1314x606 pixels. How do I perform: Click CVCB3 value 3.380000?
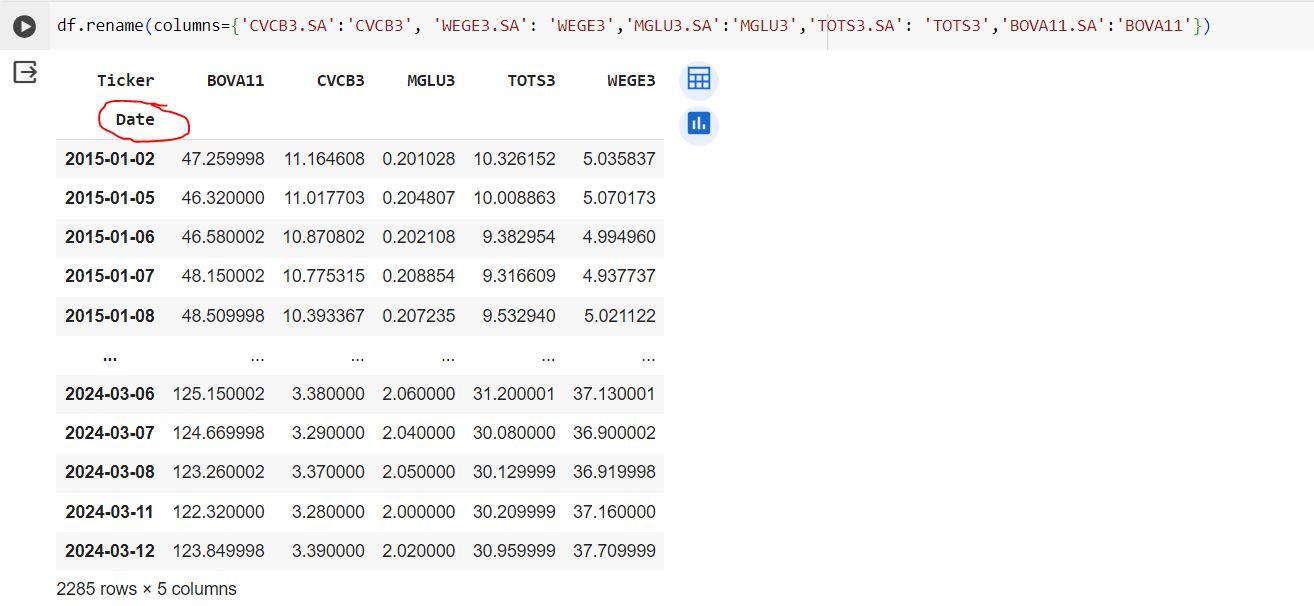point(328,394)
